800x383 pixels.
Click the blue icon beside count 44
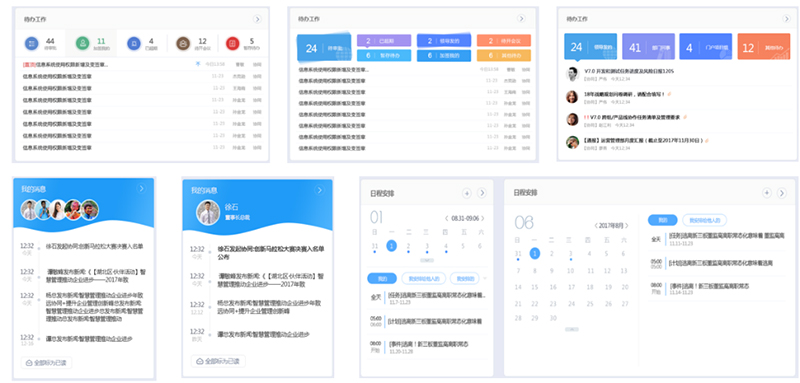click(x=32, y=43)
